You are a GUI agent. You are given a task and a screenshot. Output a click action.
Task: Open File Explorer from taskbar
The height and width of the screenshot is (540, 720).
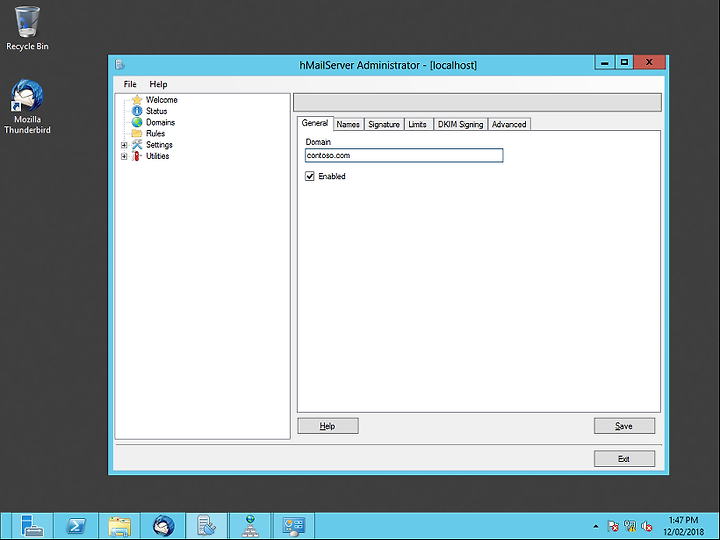(x=119, y=526)
